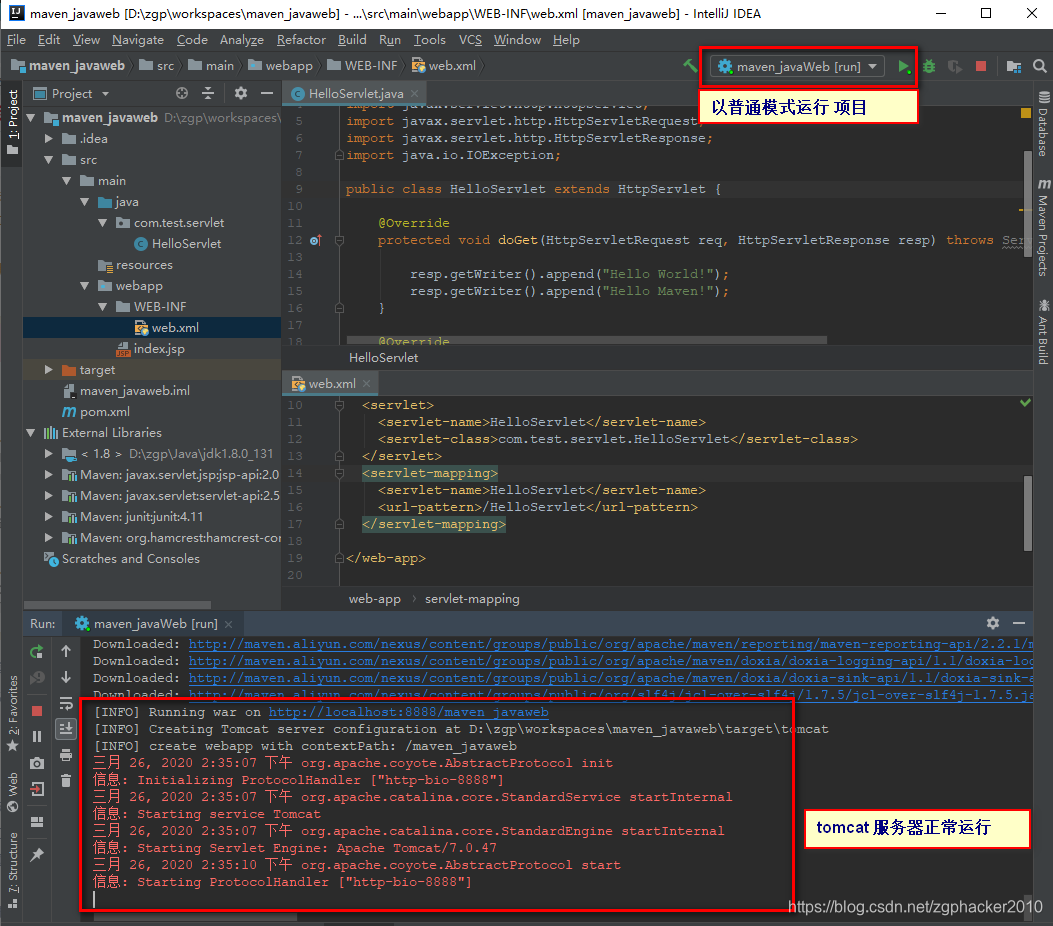Collapse the com.test.servlet package
The width and height of the screenshot is (1053, 926).
102,222
